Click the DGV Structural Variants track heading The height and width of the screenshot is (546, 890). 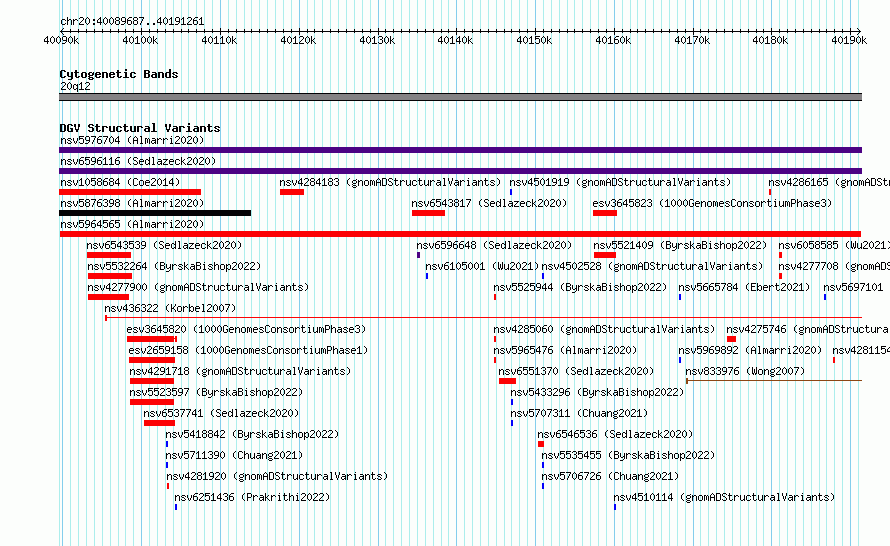tap(140, 128)
